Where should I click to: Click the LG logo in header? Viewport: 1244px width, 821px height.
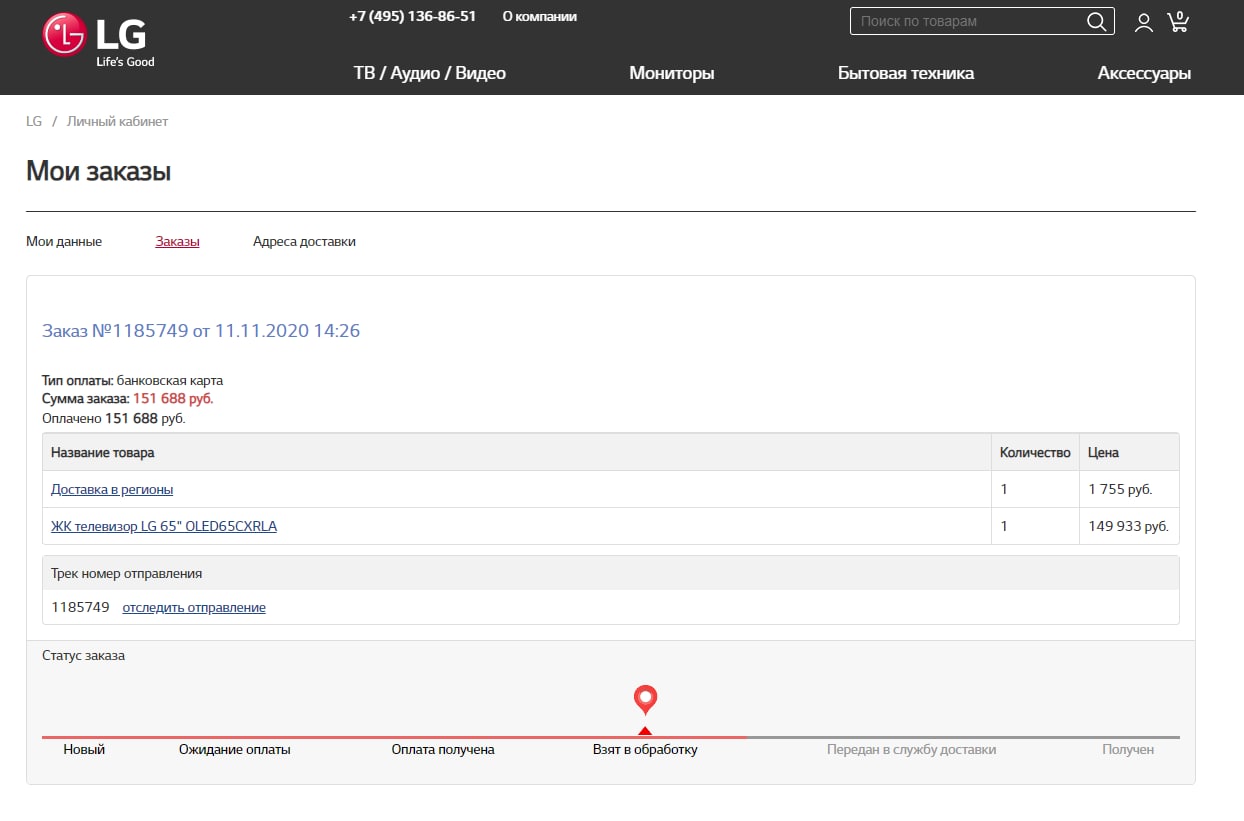click(98, 40)
